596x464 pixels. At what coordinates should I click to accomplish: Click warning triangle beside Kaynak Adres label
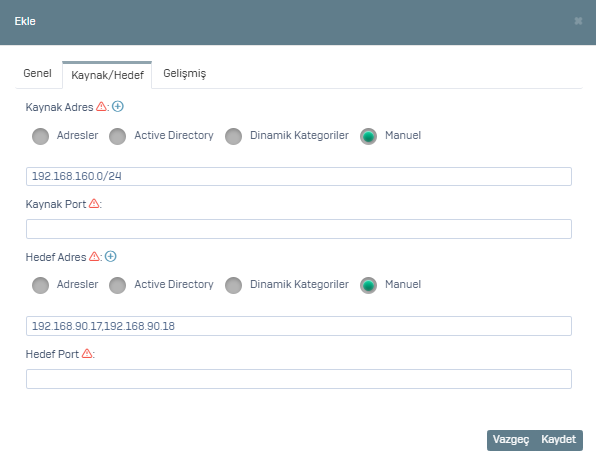101,106
